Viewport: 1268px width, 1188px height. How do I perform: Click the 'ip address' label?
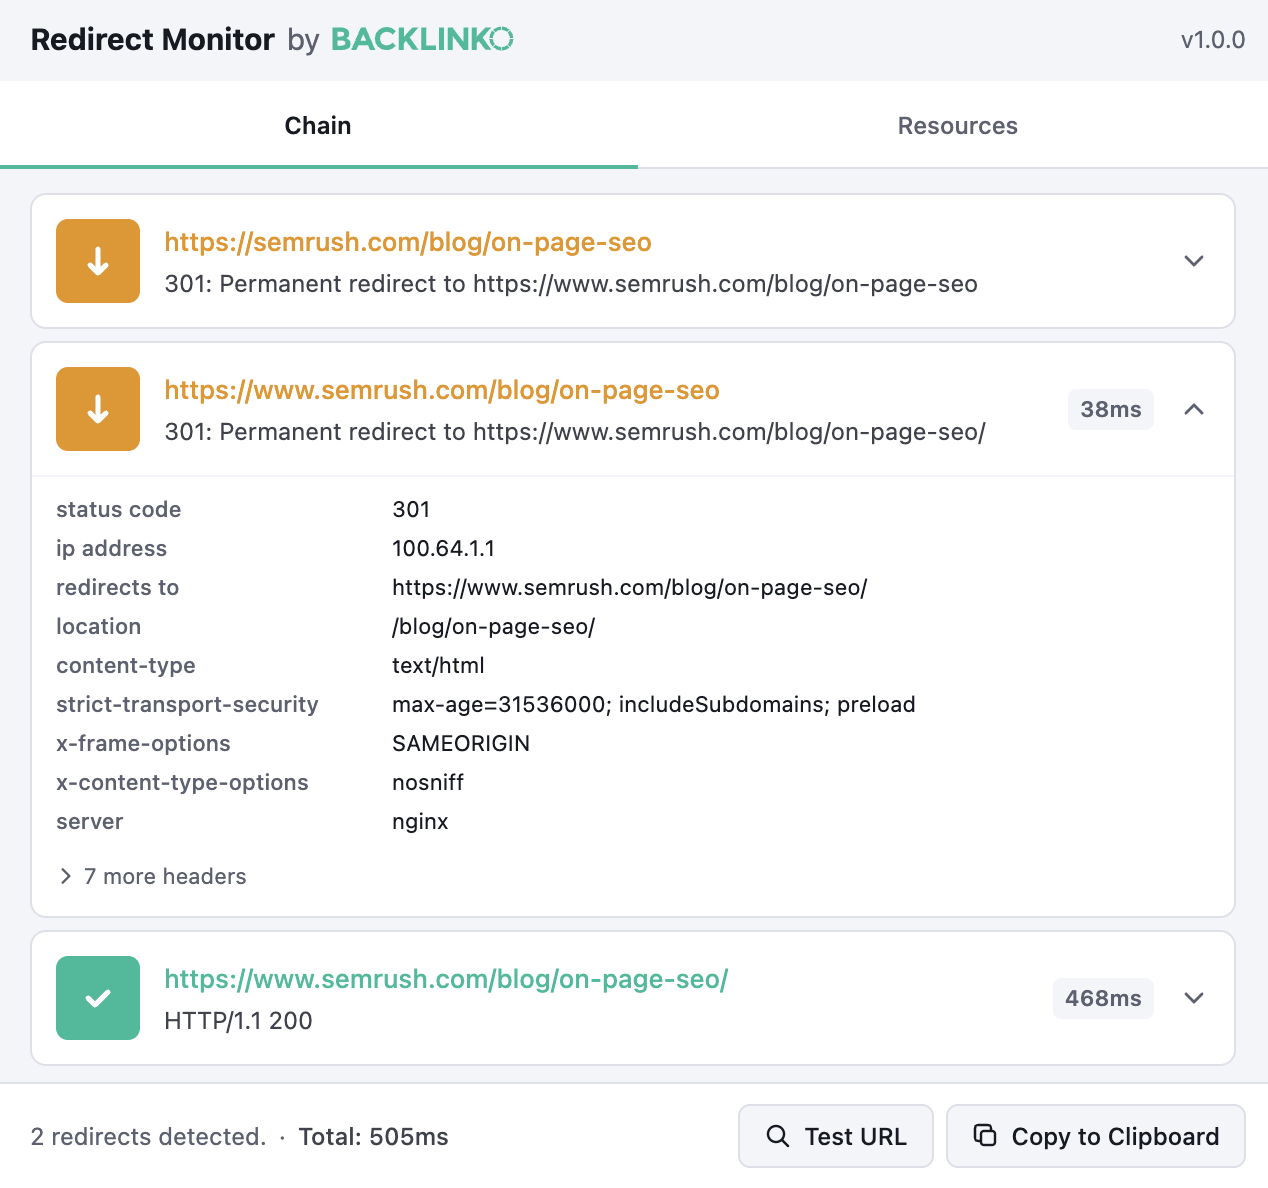(x=111, y=548)
